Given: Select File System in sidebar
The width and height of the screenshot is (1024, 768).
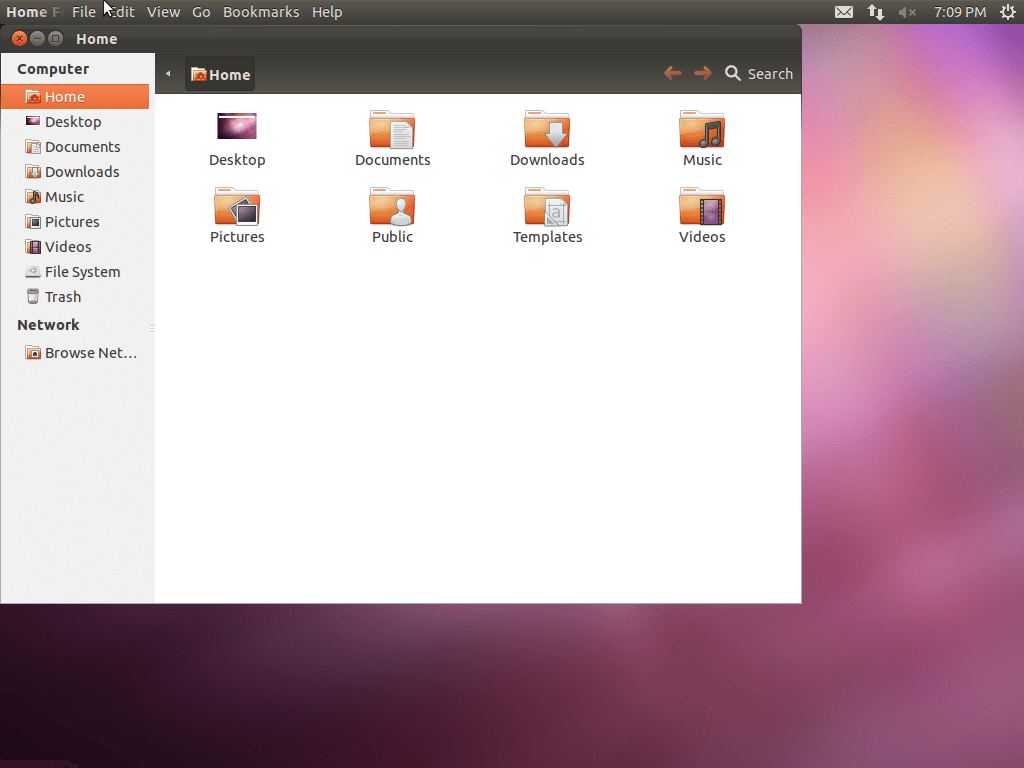Looking at the screenshot, I should (82, 272).
